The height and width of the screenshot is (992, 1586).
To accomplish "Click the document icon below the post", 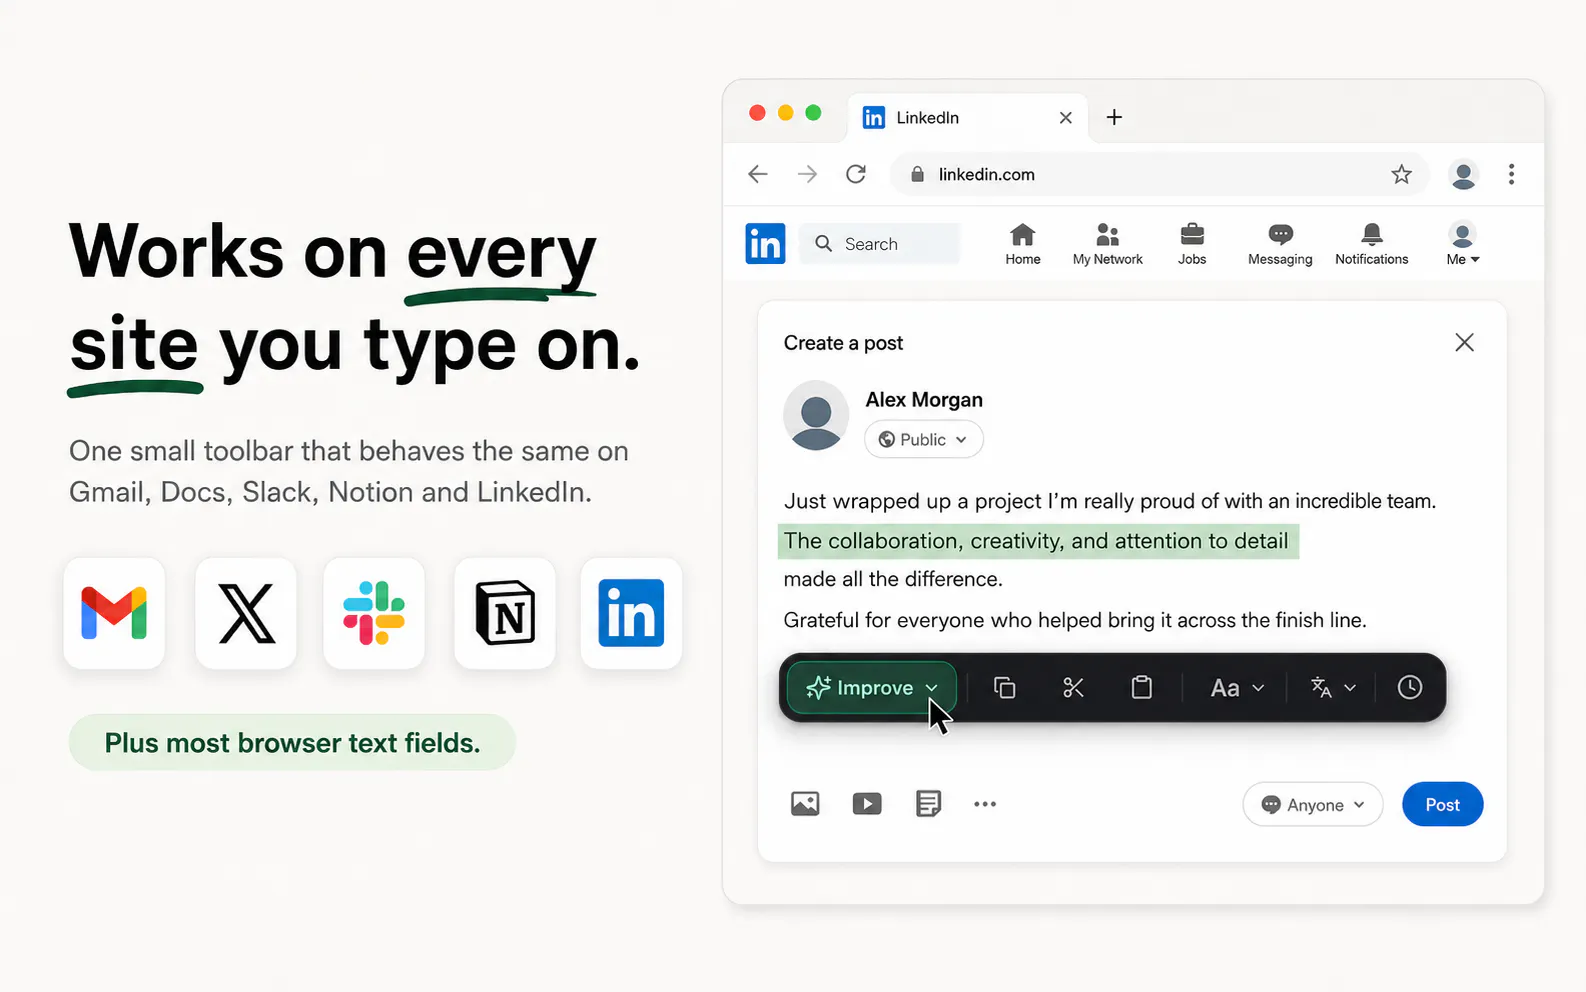I will tap(928, 804).
